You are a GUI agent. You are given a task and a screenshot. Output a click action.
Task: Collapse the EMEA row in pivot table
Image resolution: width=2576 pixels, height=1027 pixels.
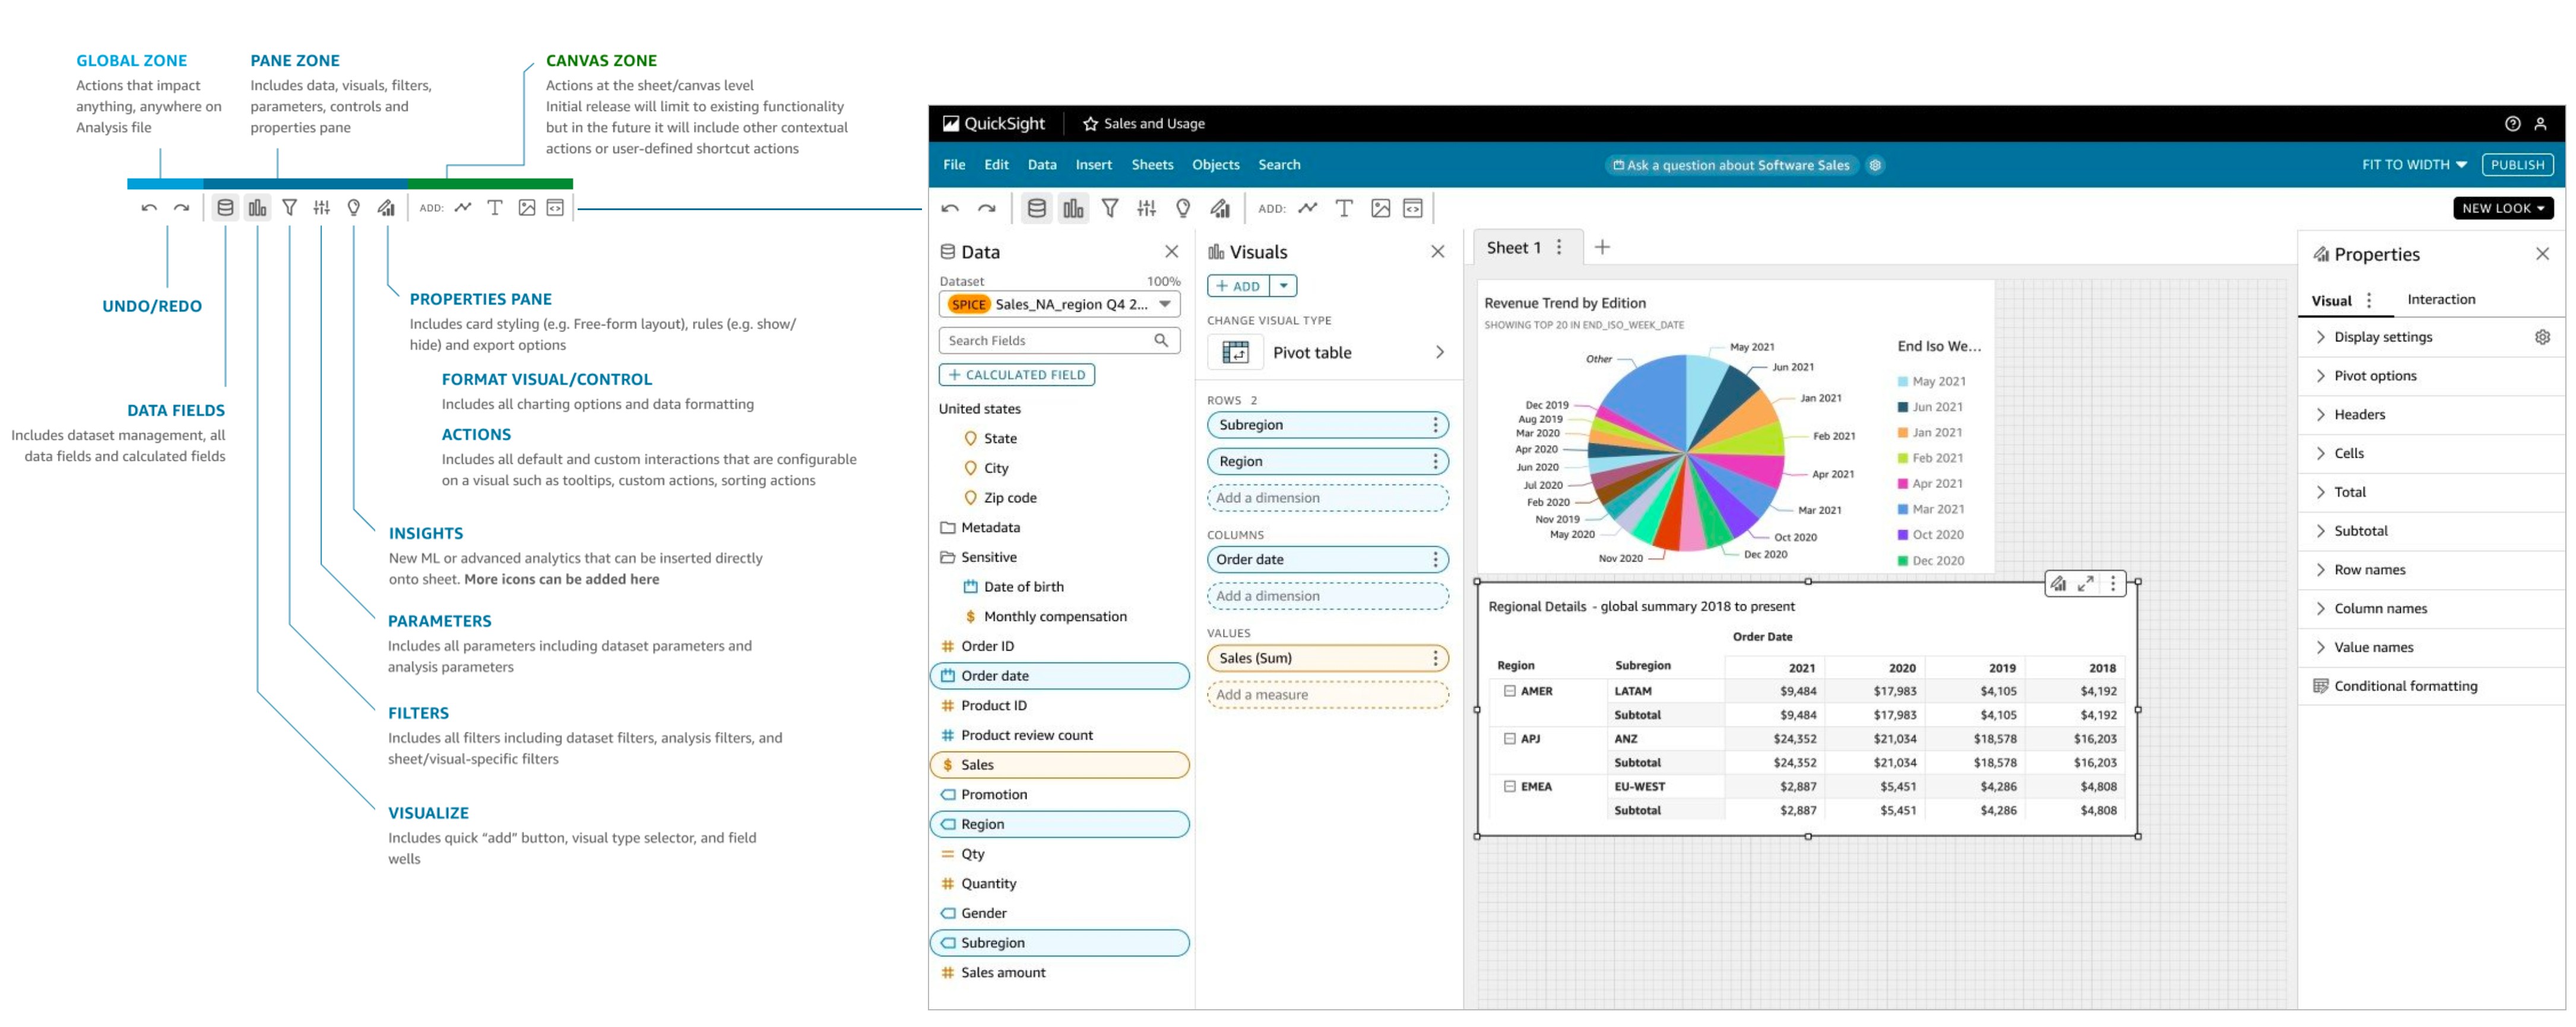point(1509,787)
